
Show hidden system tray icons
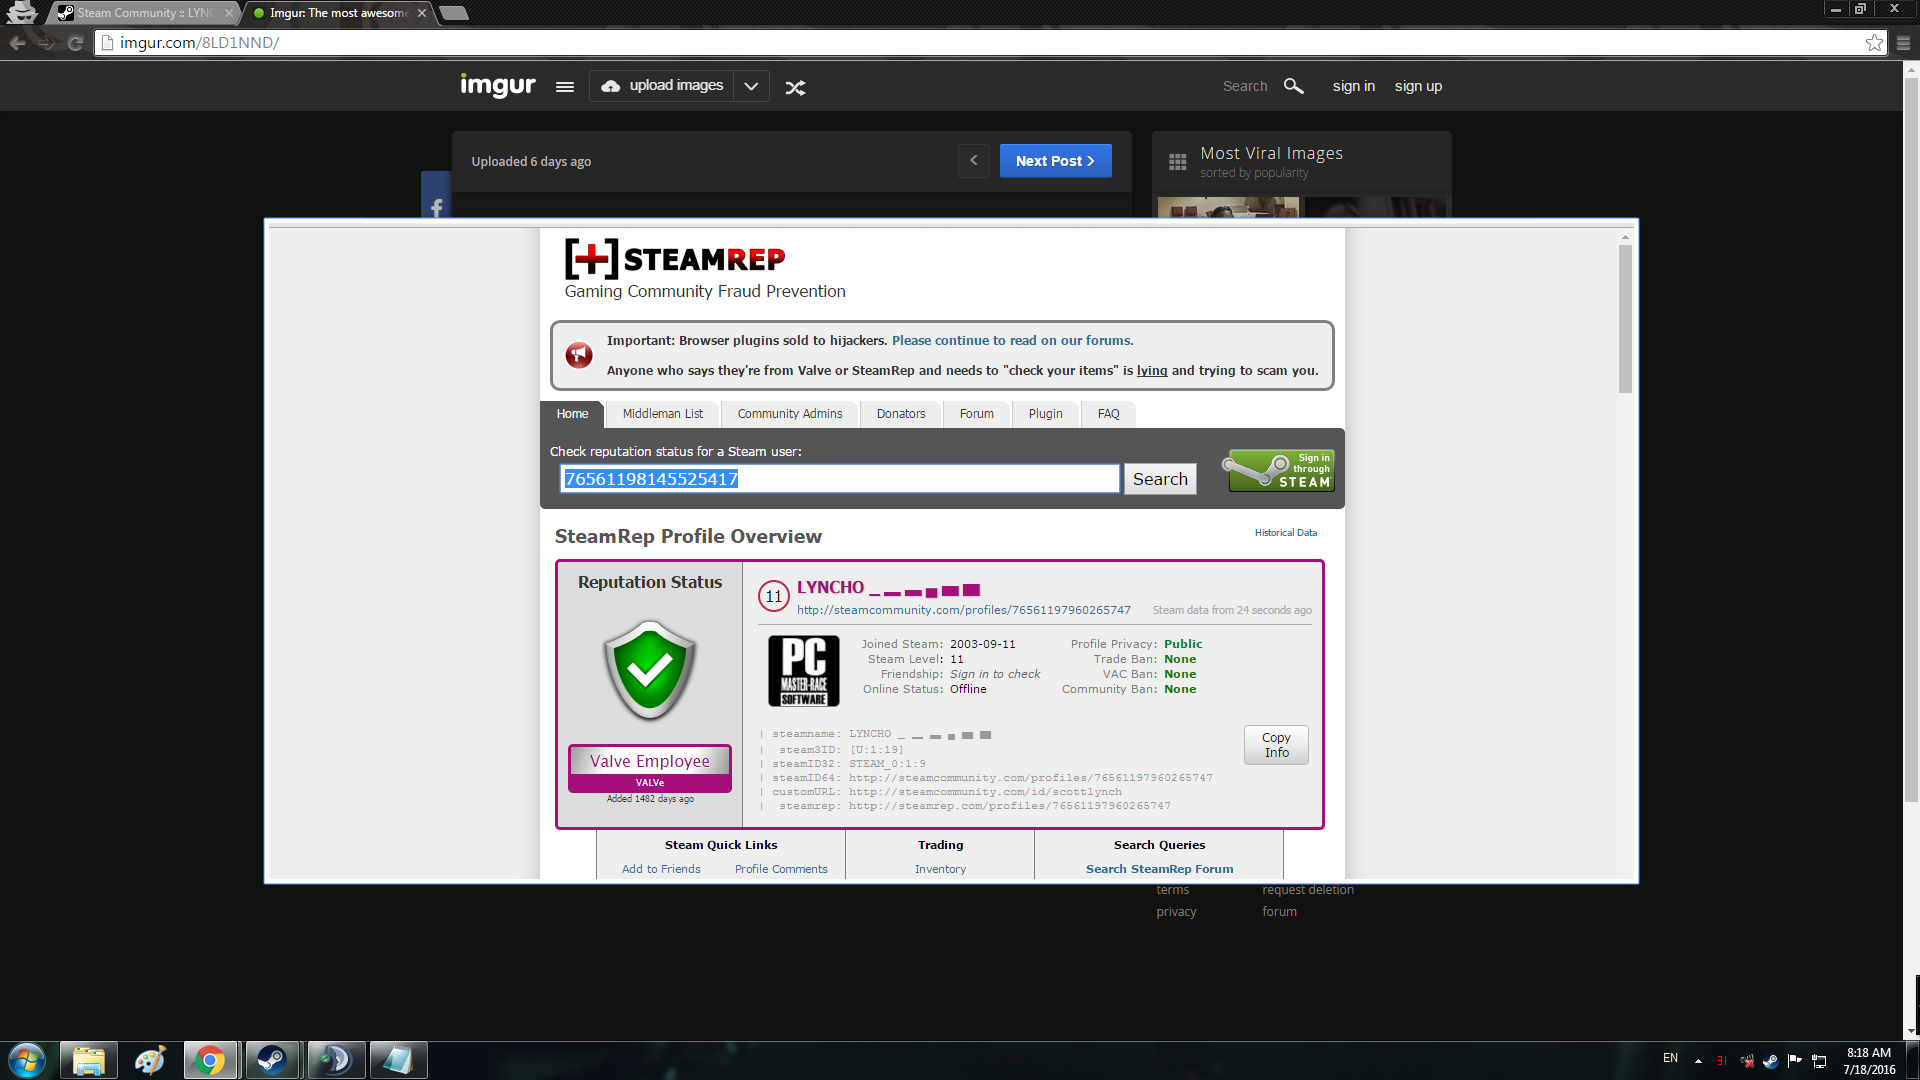click(x=1698, y=1060)
